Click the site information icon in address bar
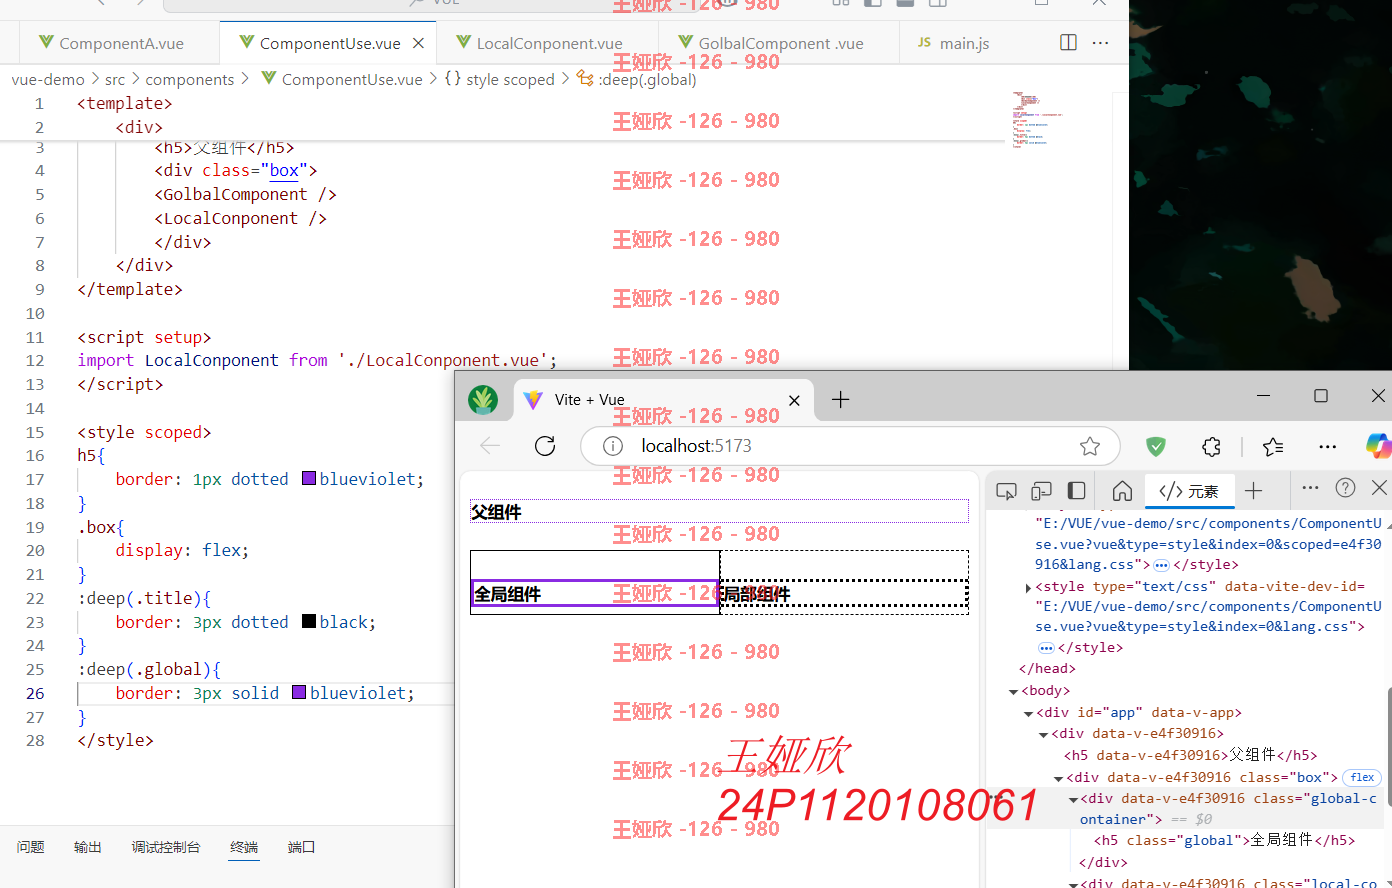 (x=613, y=446)
